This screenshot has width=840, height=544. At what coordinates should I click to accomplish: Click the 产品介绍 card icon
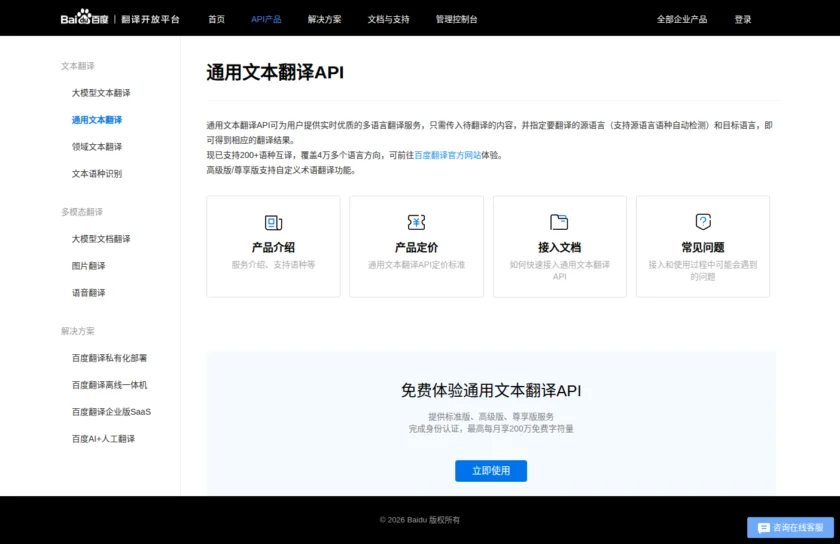273,222
